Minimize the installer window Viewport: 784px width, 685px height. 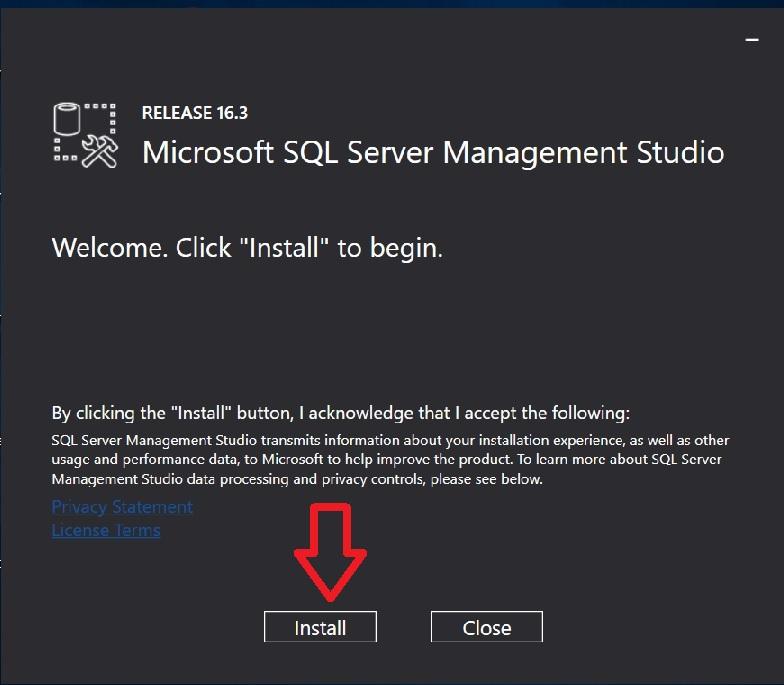(x=752, y=38)
